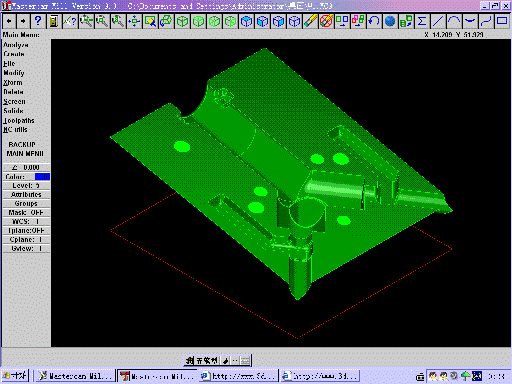
Task: Toggle Tplane: OFF setting
Action: tap(26, 231)
